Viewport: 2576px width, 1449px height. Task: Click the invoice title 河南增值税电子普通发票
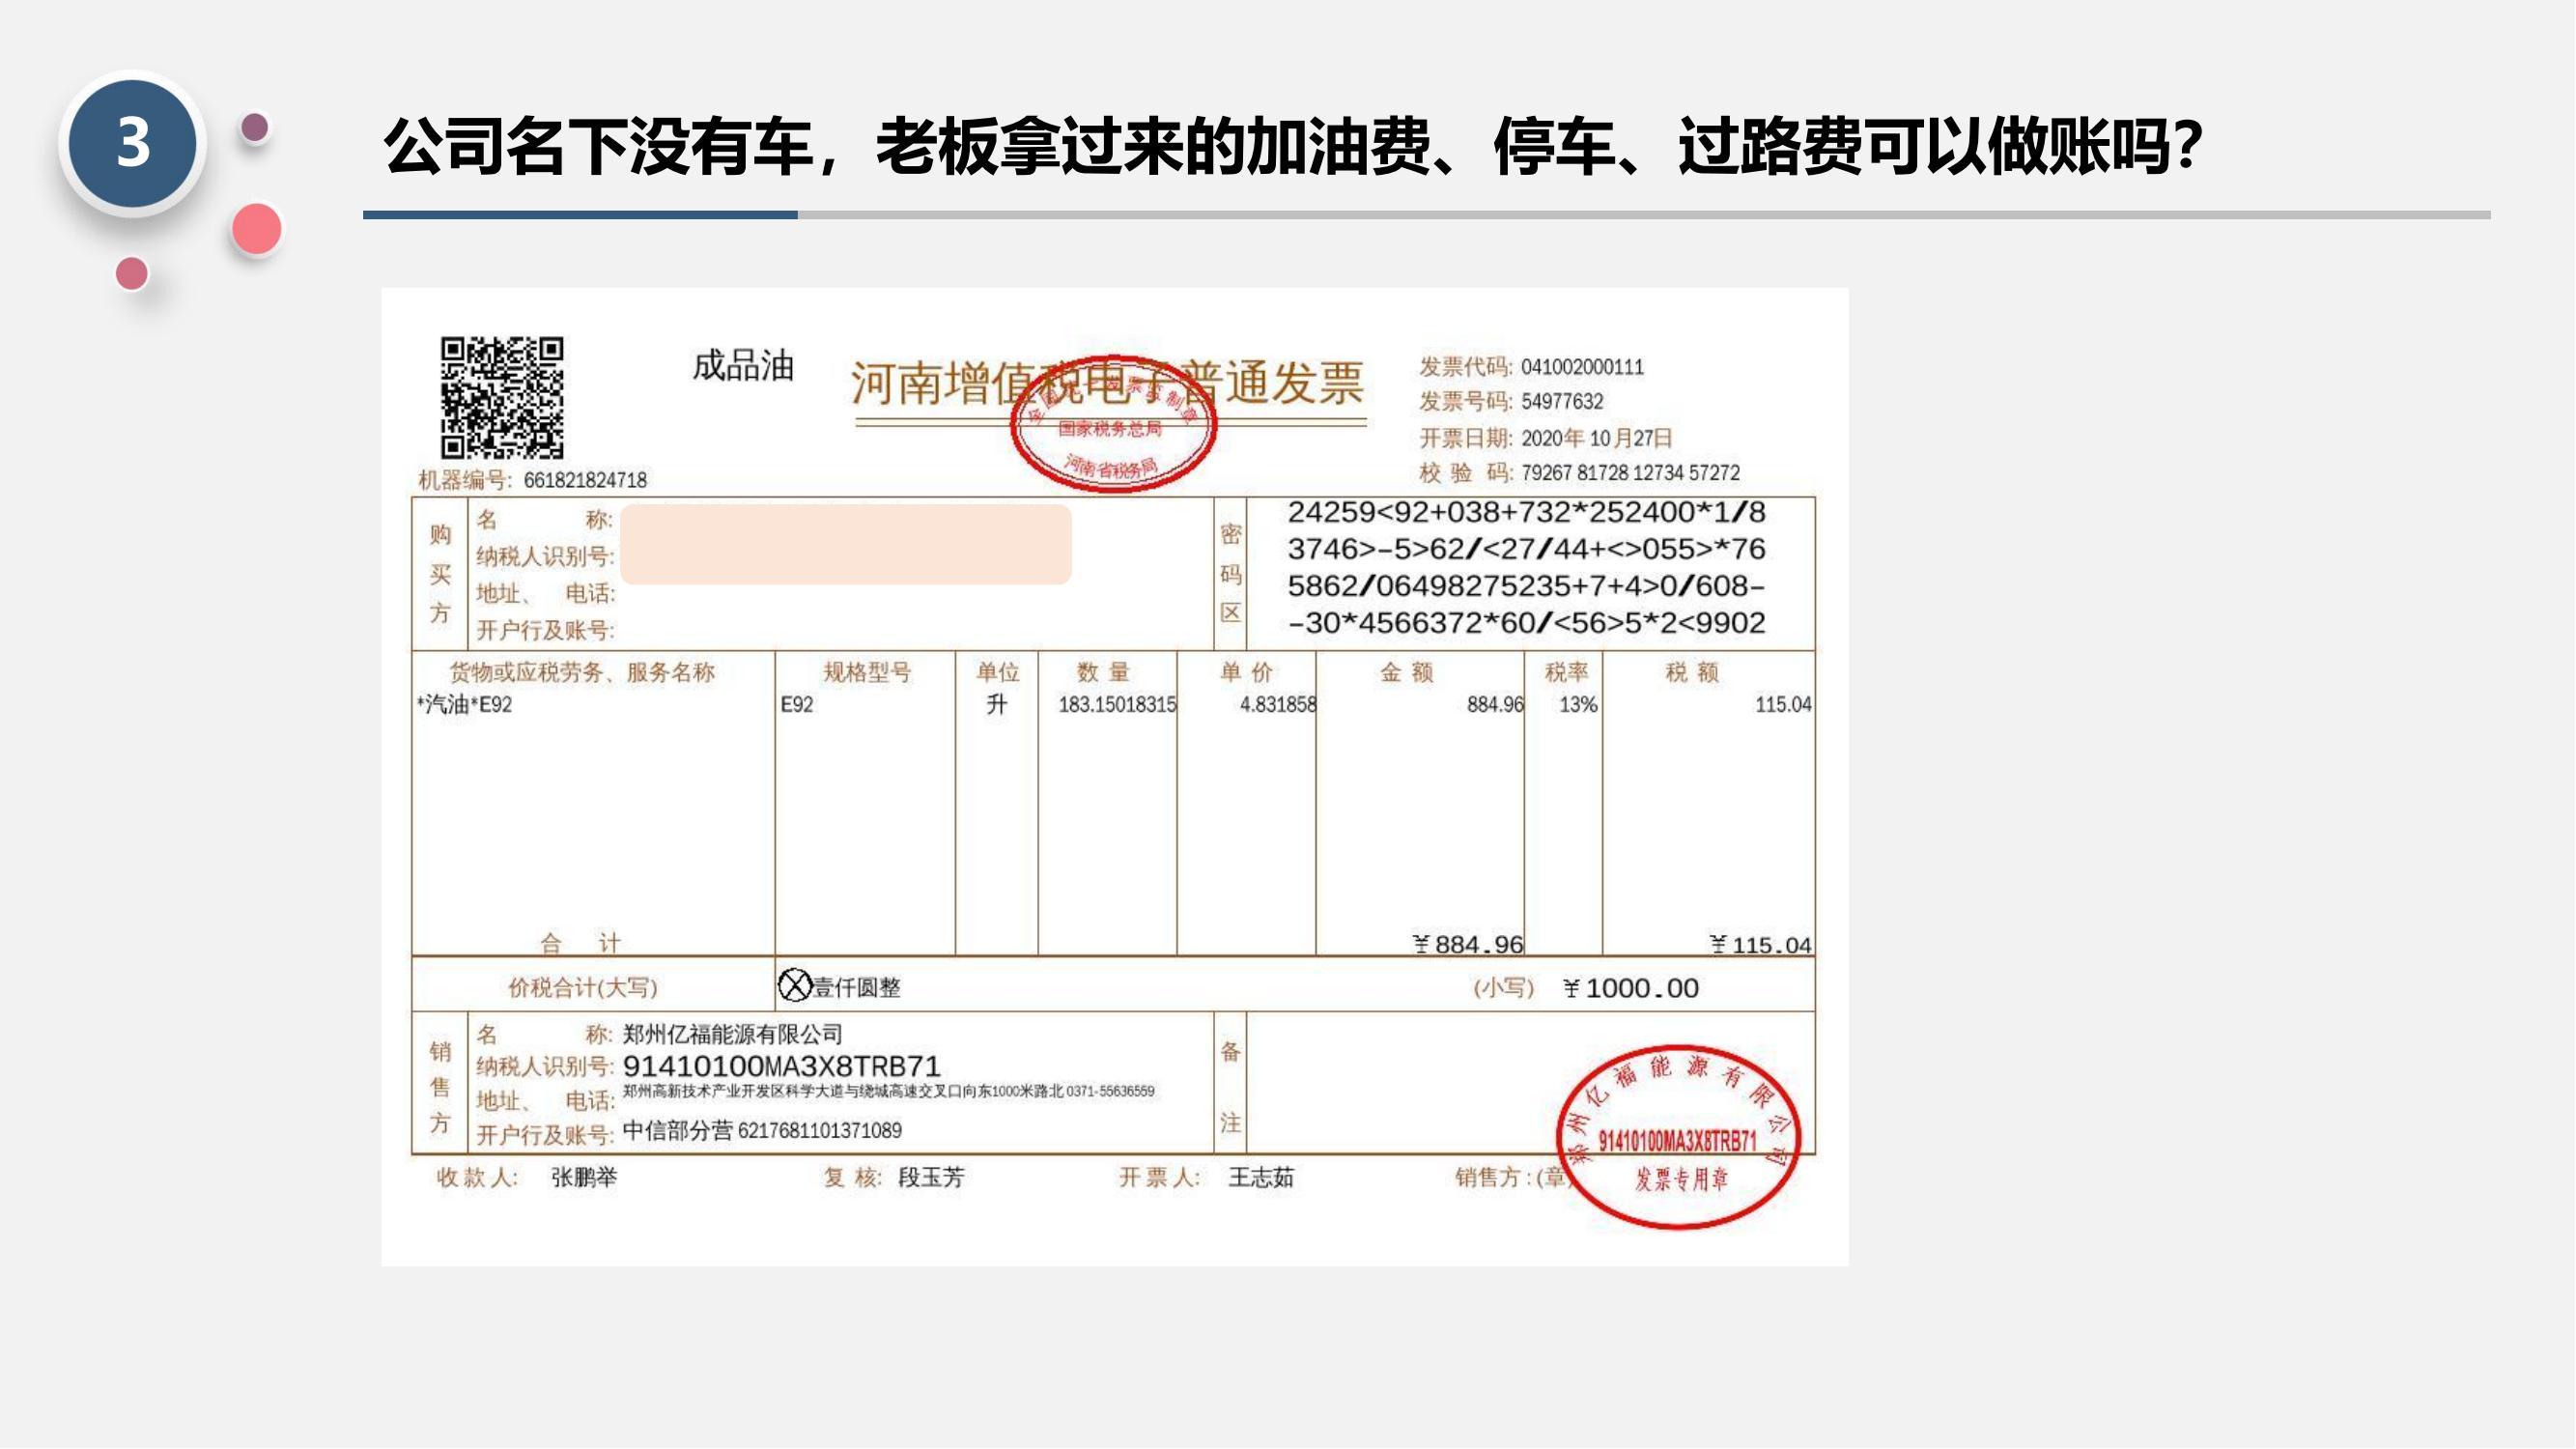tap(1107, 383)
